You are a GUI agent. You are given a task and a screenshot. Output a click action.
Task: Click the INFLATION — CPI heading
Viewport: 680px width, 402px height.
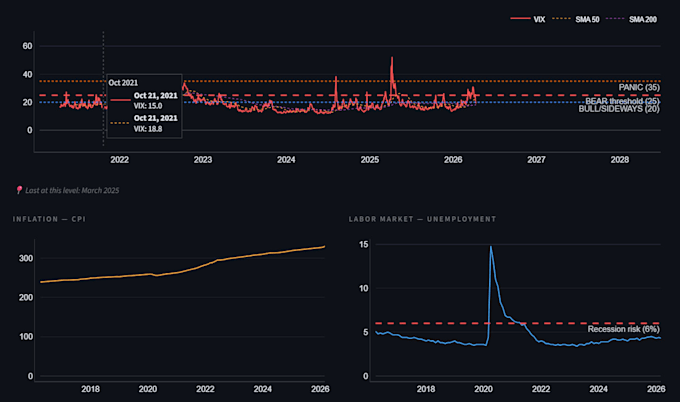pyautogui.click(x=49, y=219)
